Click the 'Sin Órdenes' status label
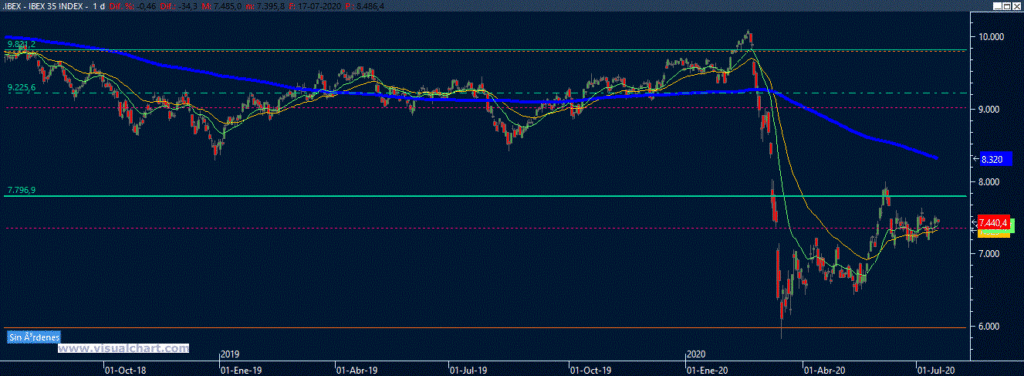 click(34, 337)
